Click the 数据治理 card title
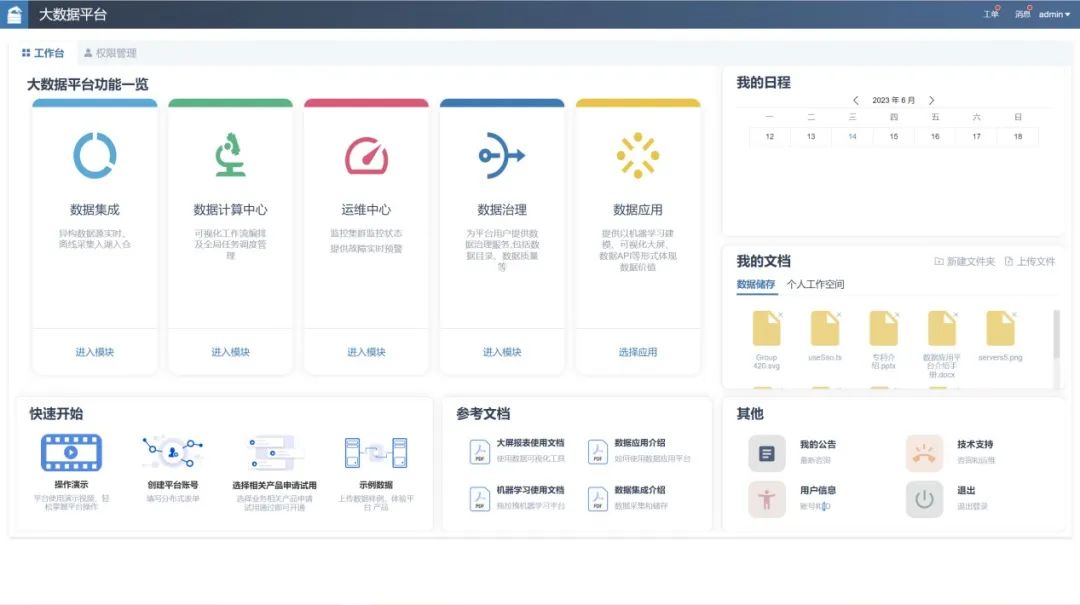 (502, 209)
